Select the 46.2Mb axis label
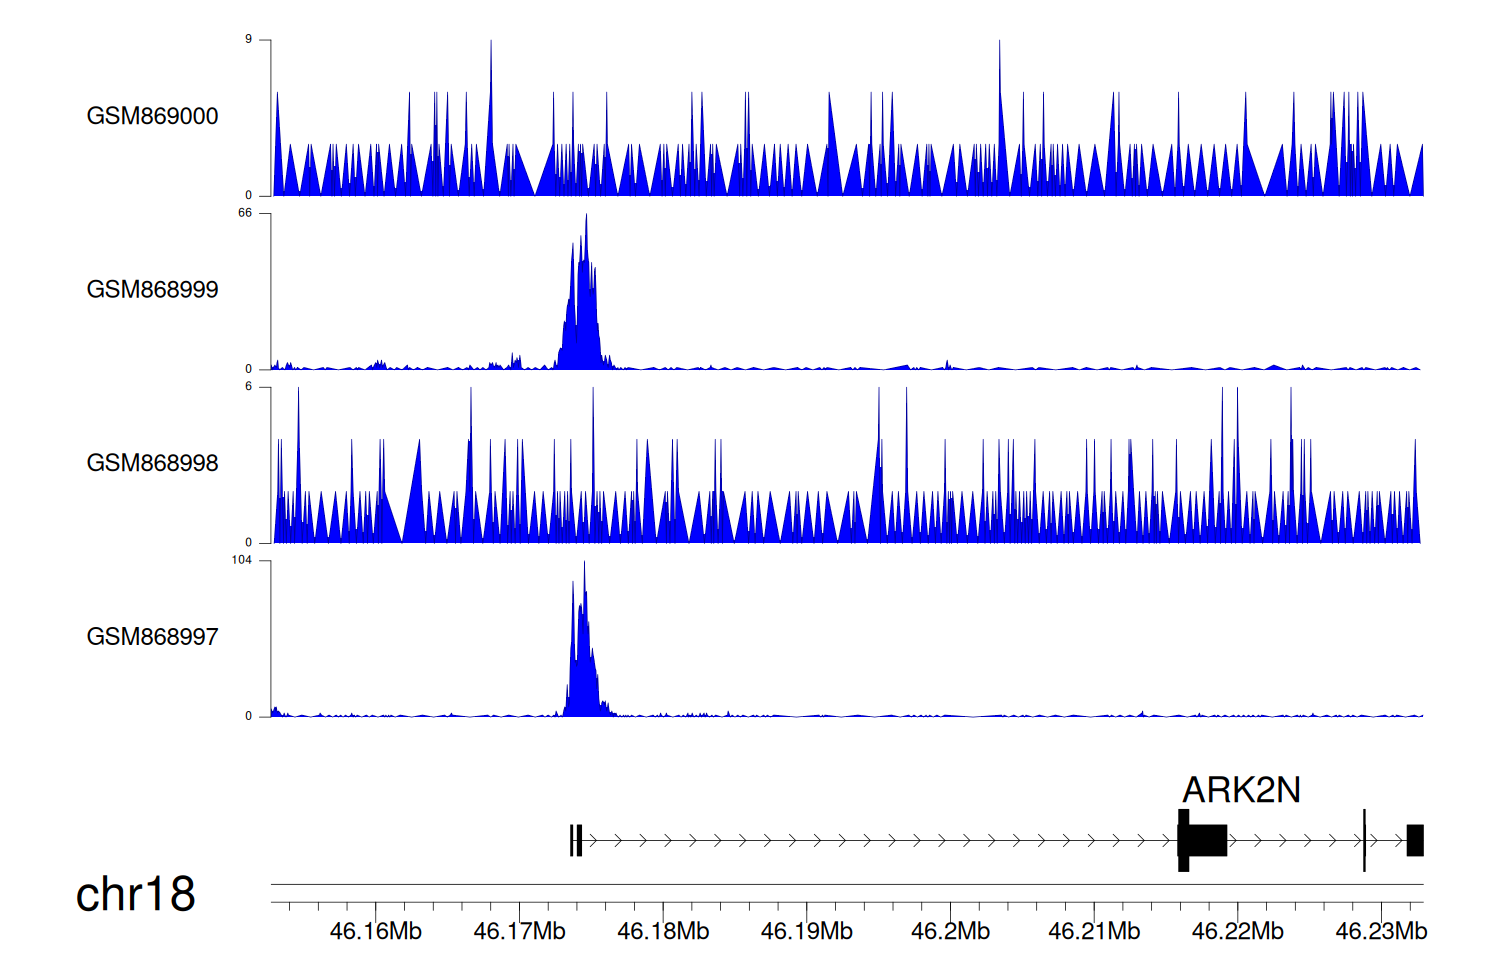 950,931
